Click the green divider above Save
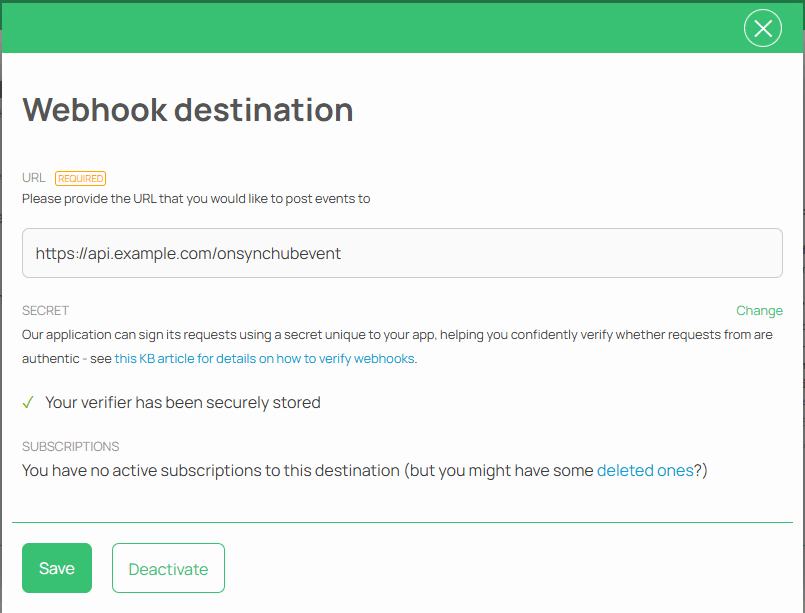Image resolution: width=805 pixels, height=613 pixels. point(402,522)
